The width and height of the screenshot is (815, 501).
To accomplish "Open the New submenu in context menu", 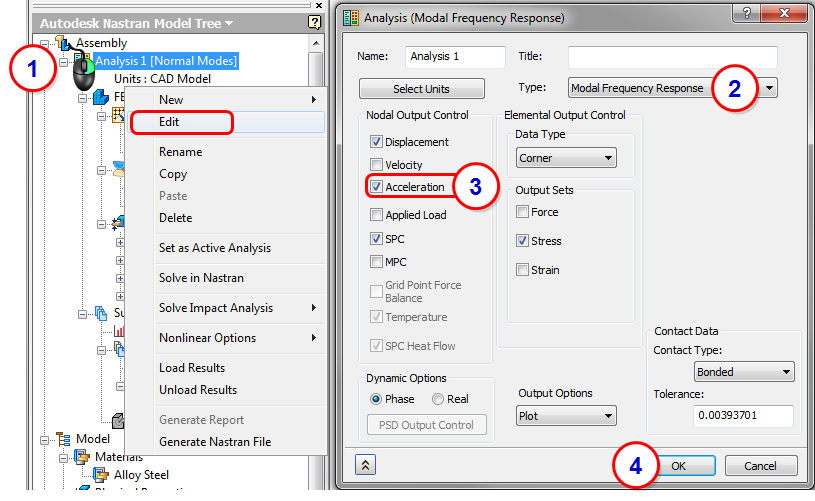I will 226,99.
